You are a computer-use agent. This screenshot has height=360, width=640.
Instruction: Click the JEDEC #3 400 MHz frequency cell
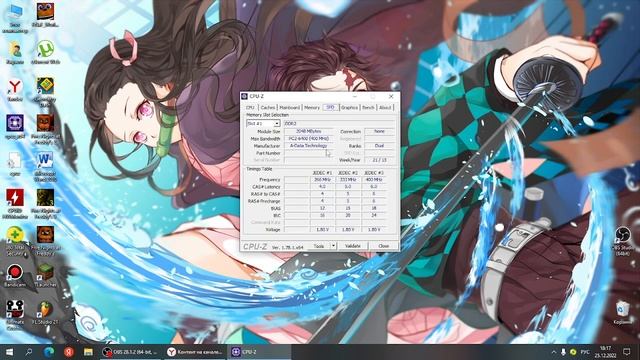[x=373, y=180]
